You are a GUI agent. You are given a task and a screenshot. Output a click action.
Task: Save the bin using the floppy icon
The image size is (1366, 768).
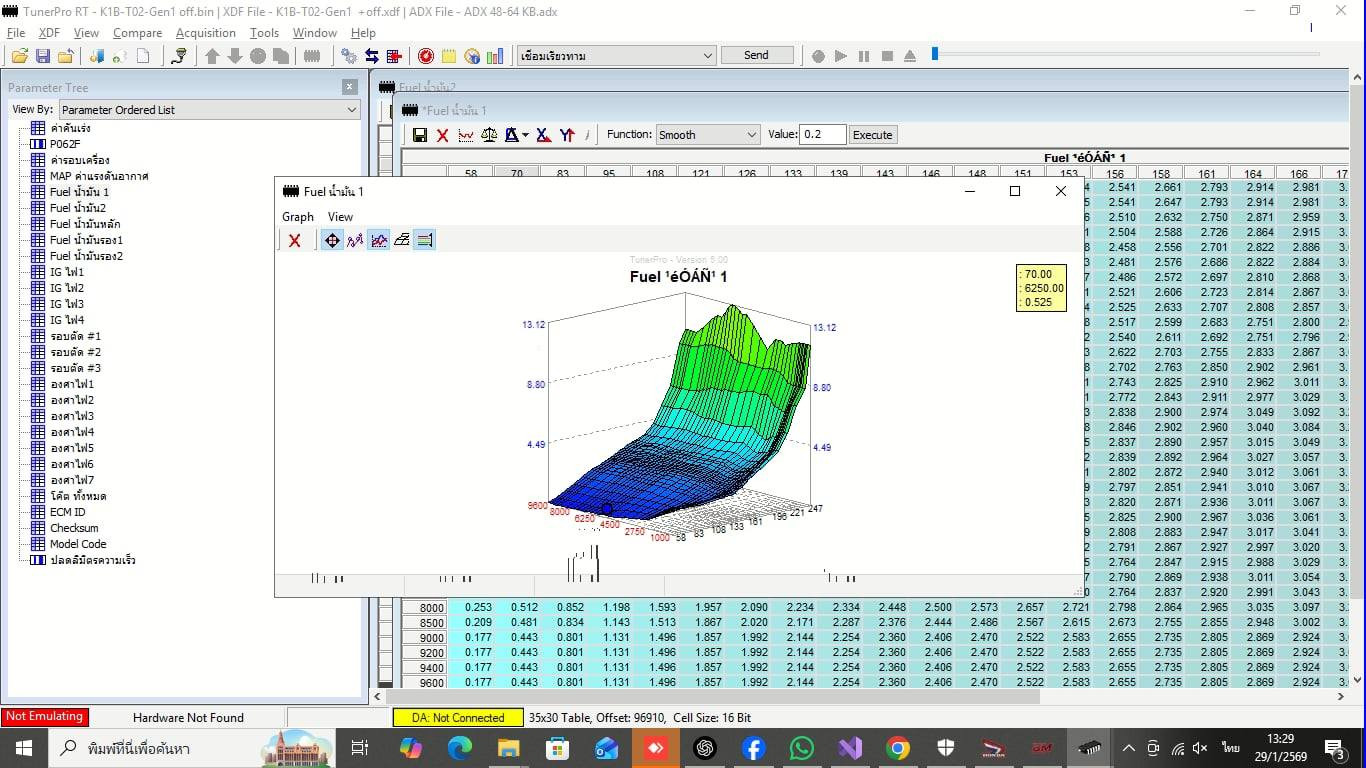click(42, 56)
